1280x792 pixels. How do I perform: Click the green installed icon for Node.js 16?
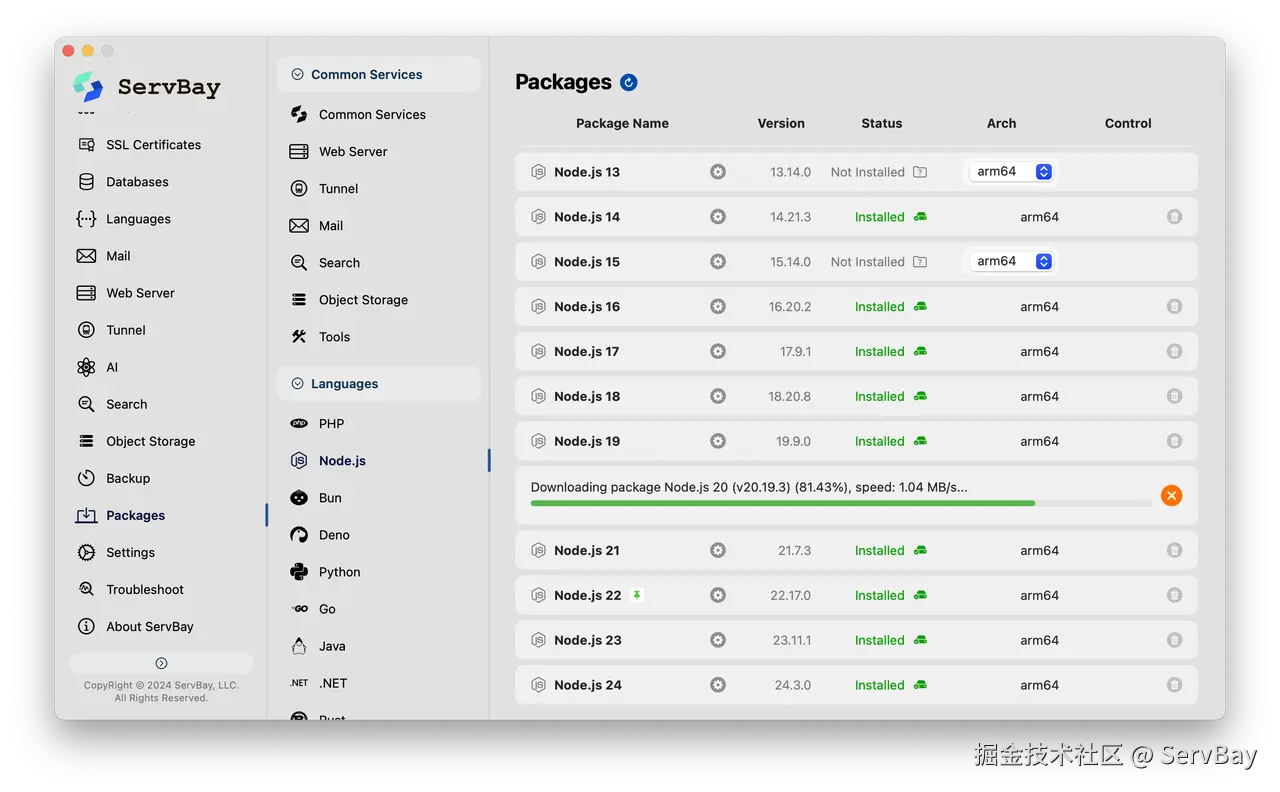[920, 307]
